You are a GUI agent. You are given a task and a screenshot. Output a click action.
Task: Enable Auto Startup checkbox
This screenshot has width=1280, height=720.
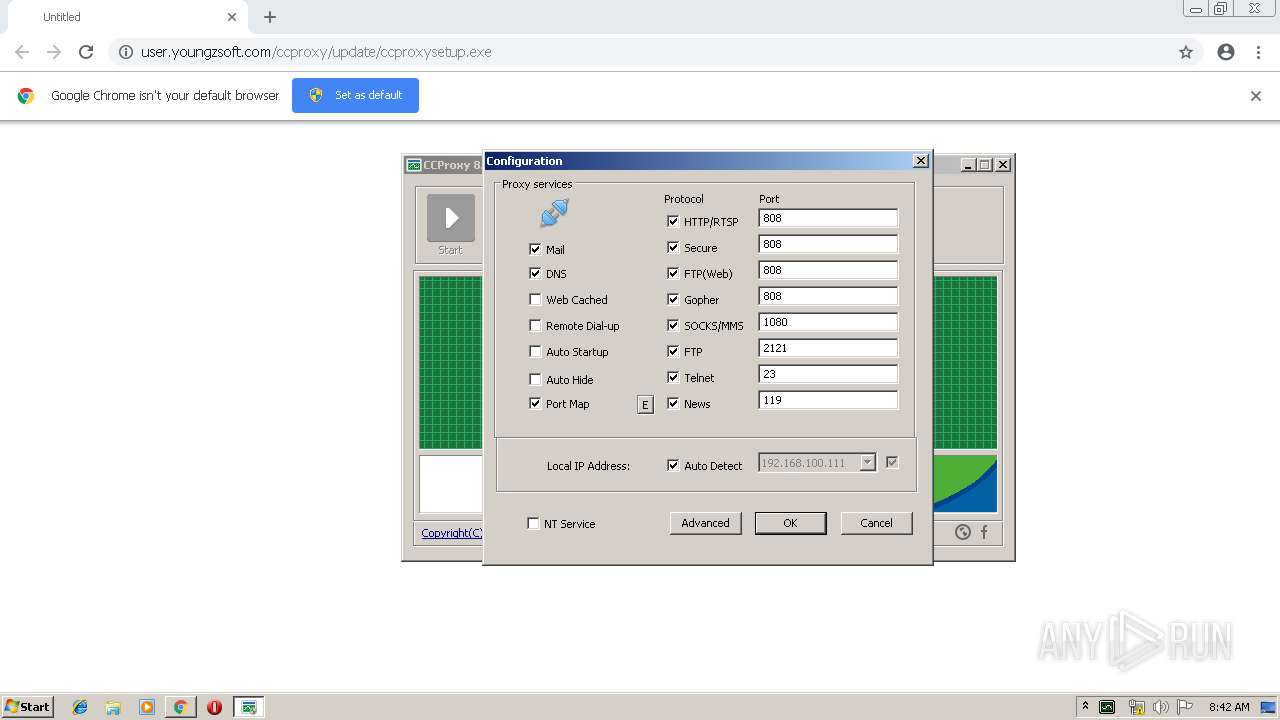pyautogui.click(x=535, y=351)
